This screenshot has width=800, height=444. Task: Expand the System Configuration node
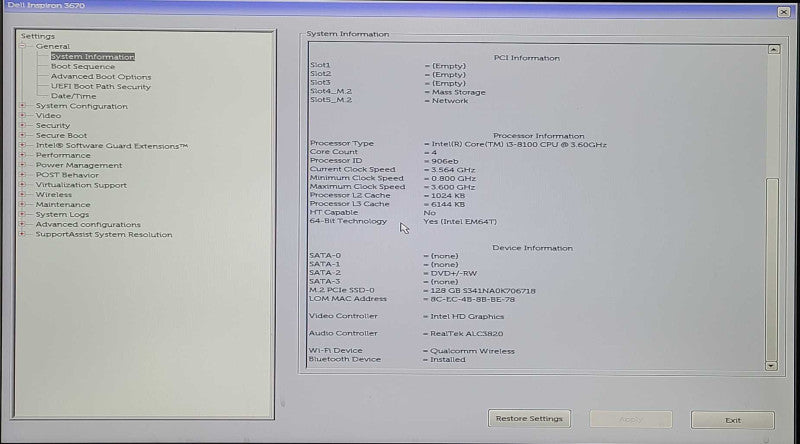[x=22, y=106]
